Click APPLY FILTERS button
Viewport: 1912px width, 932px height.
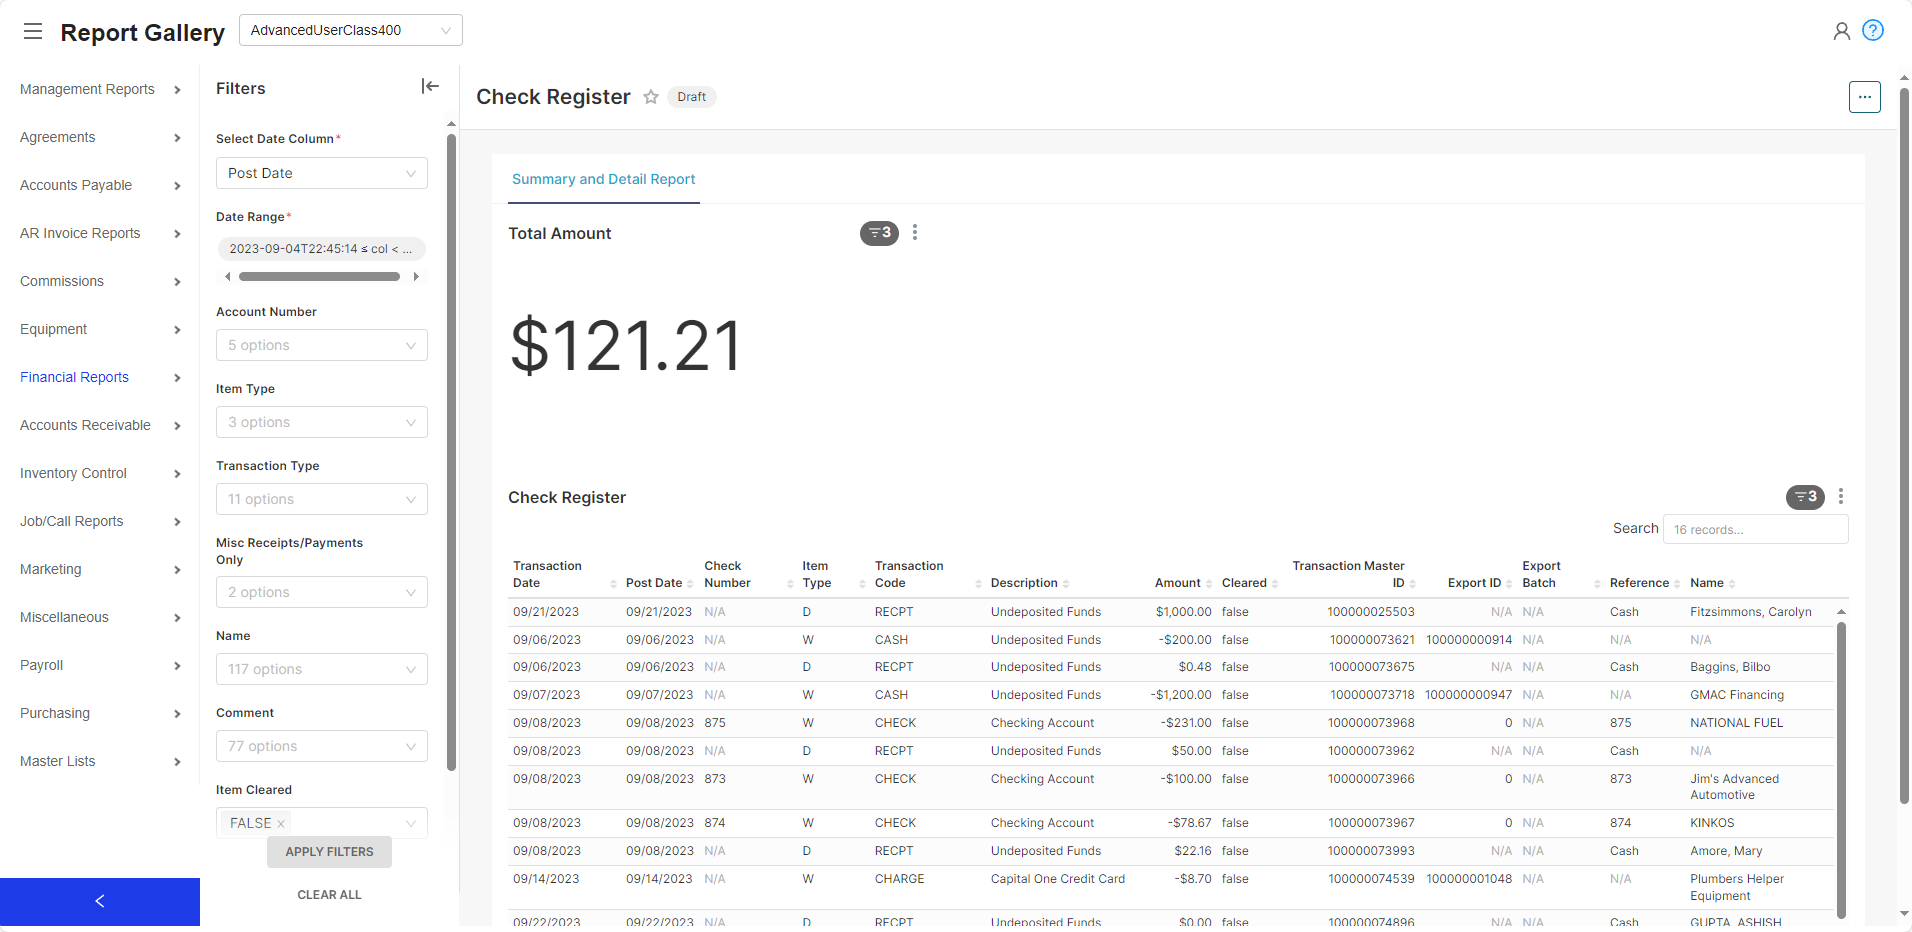pos(329,852)
